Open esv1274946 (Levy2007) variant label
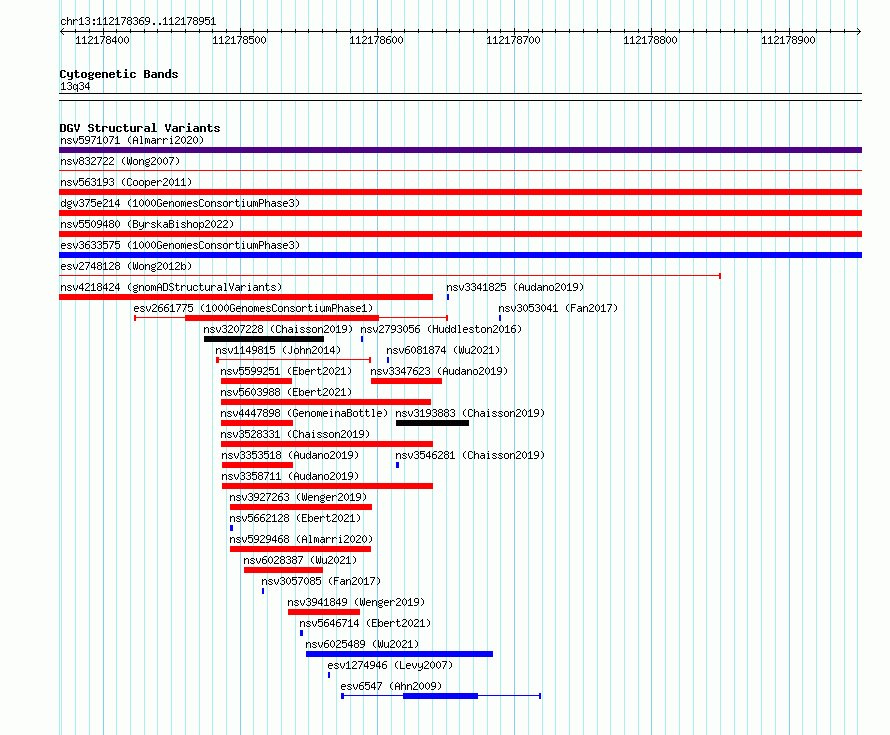Image resolution: width=890 pixels, height=735 pixels. click(x=390, y=665)
